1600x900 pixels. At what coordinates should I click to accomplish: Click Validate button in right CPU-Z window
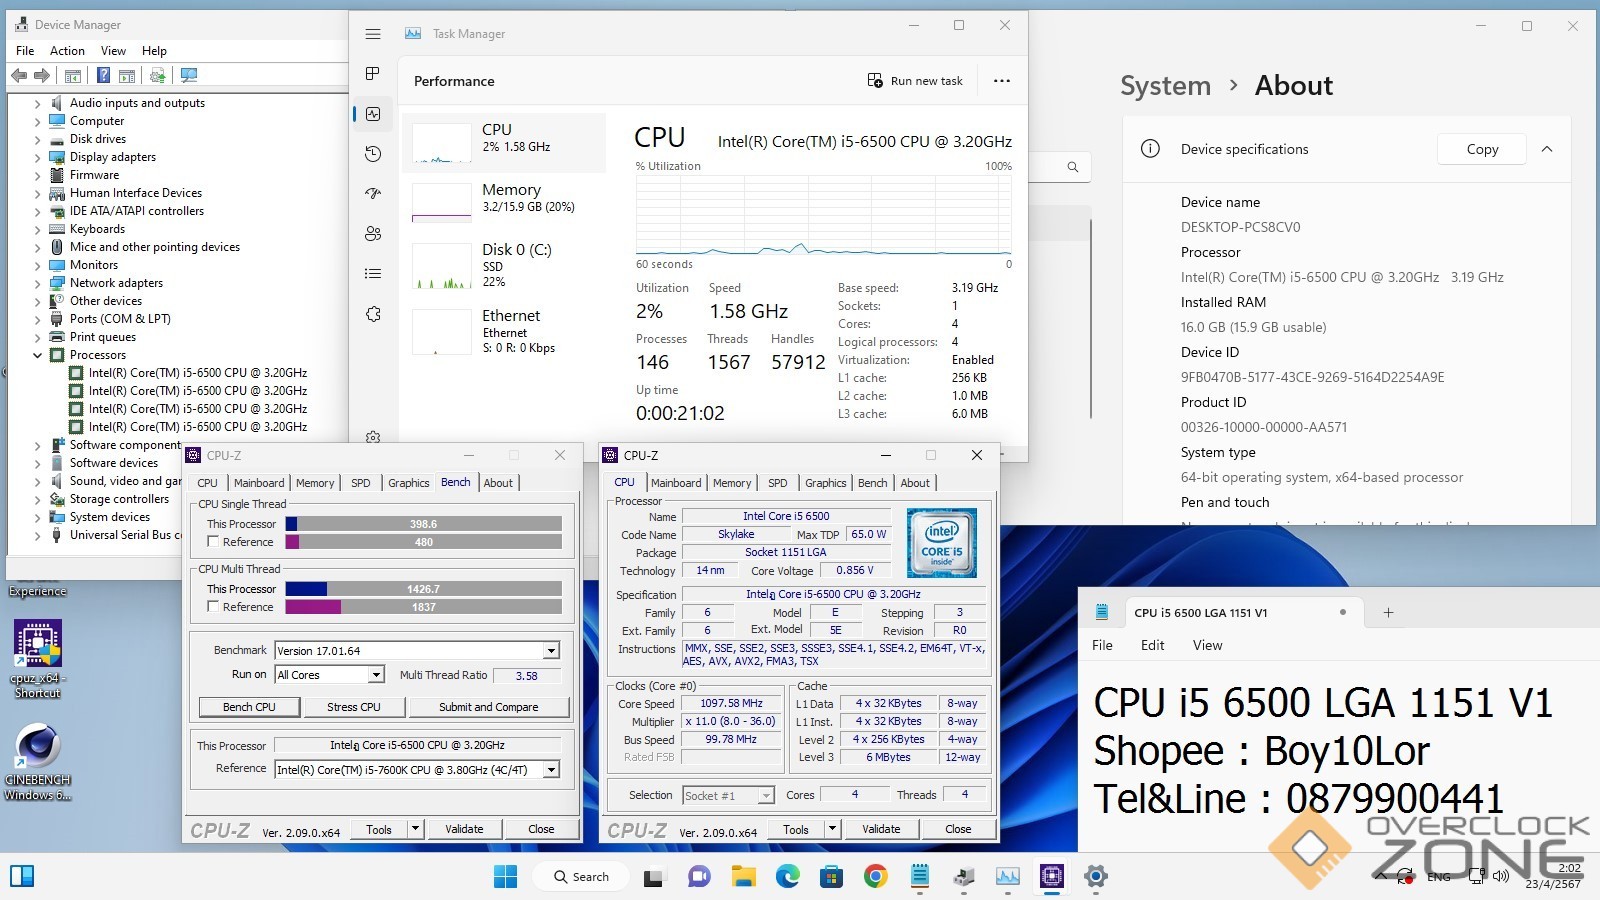click(x=881, y=829)
